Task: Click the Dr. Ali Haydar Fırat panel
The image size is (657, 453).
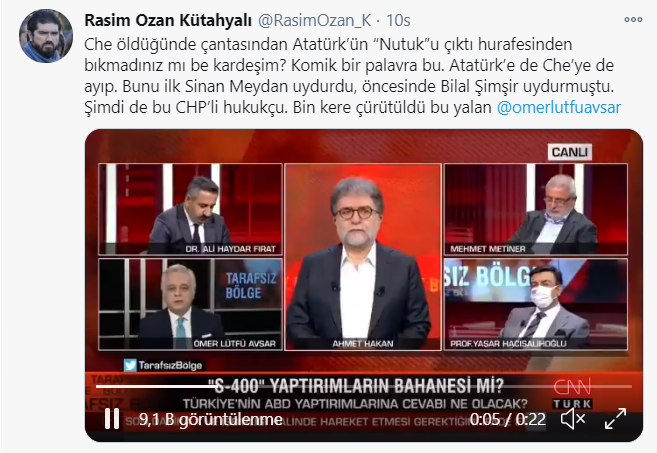Action: coord(190,209)
